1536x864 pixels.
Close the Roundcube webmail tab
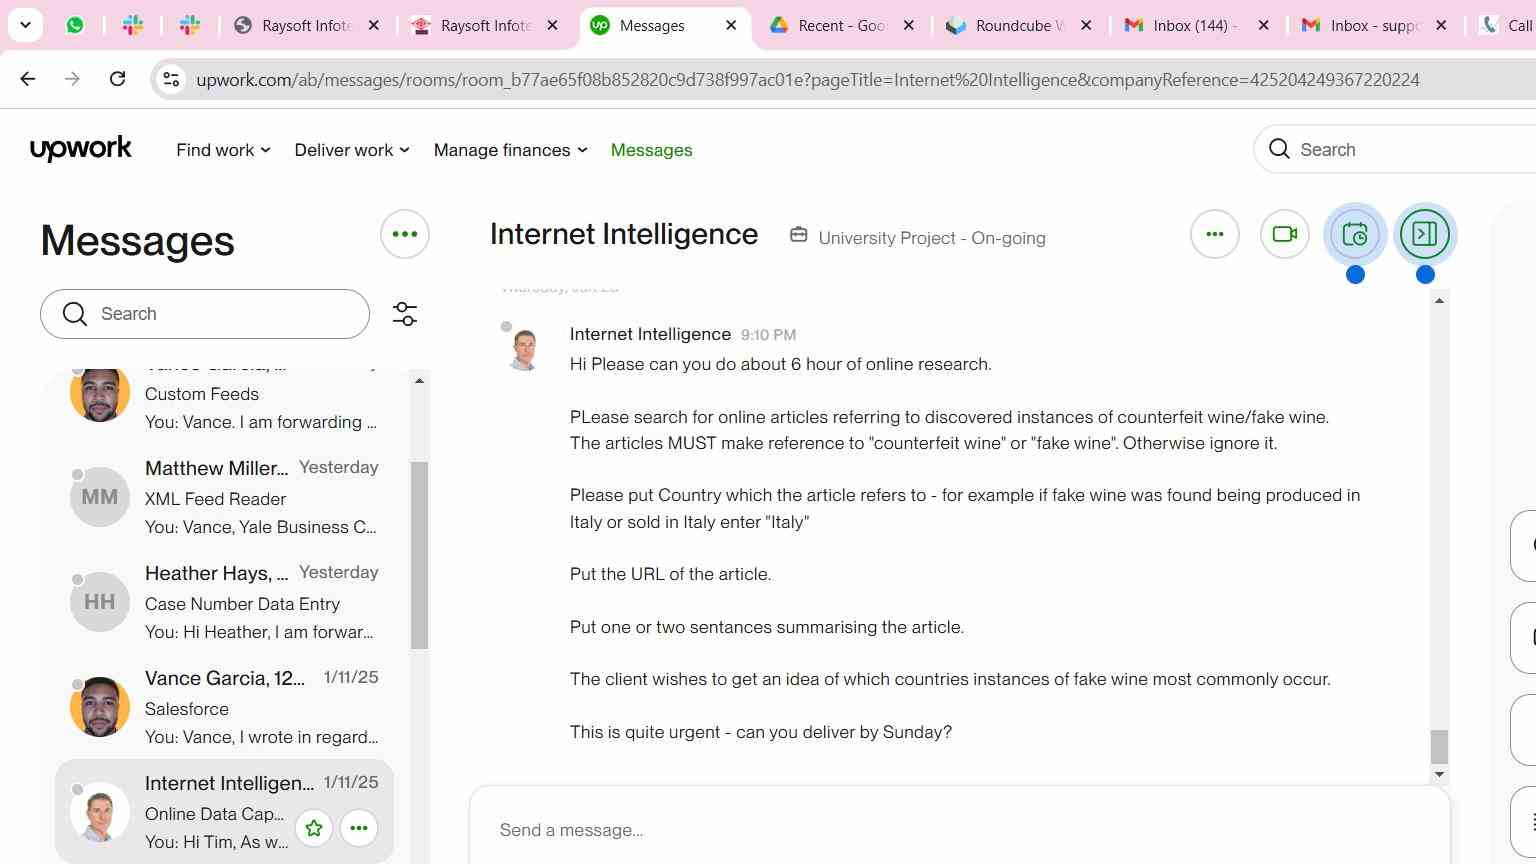click(x=1087, y=25)
